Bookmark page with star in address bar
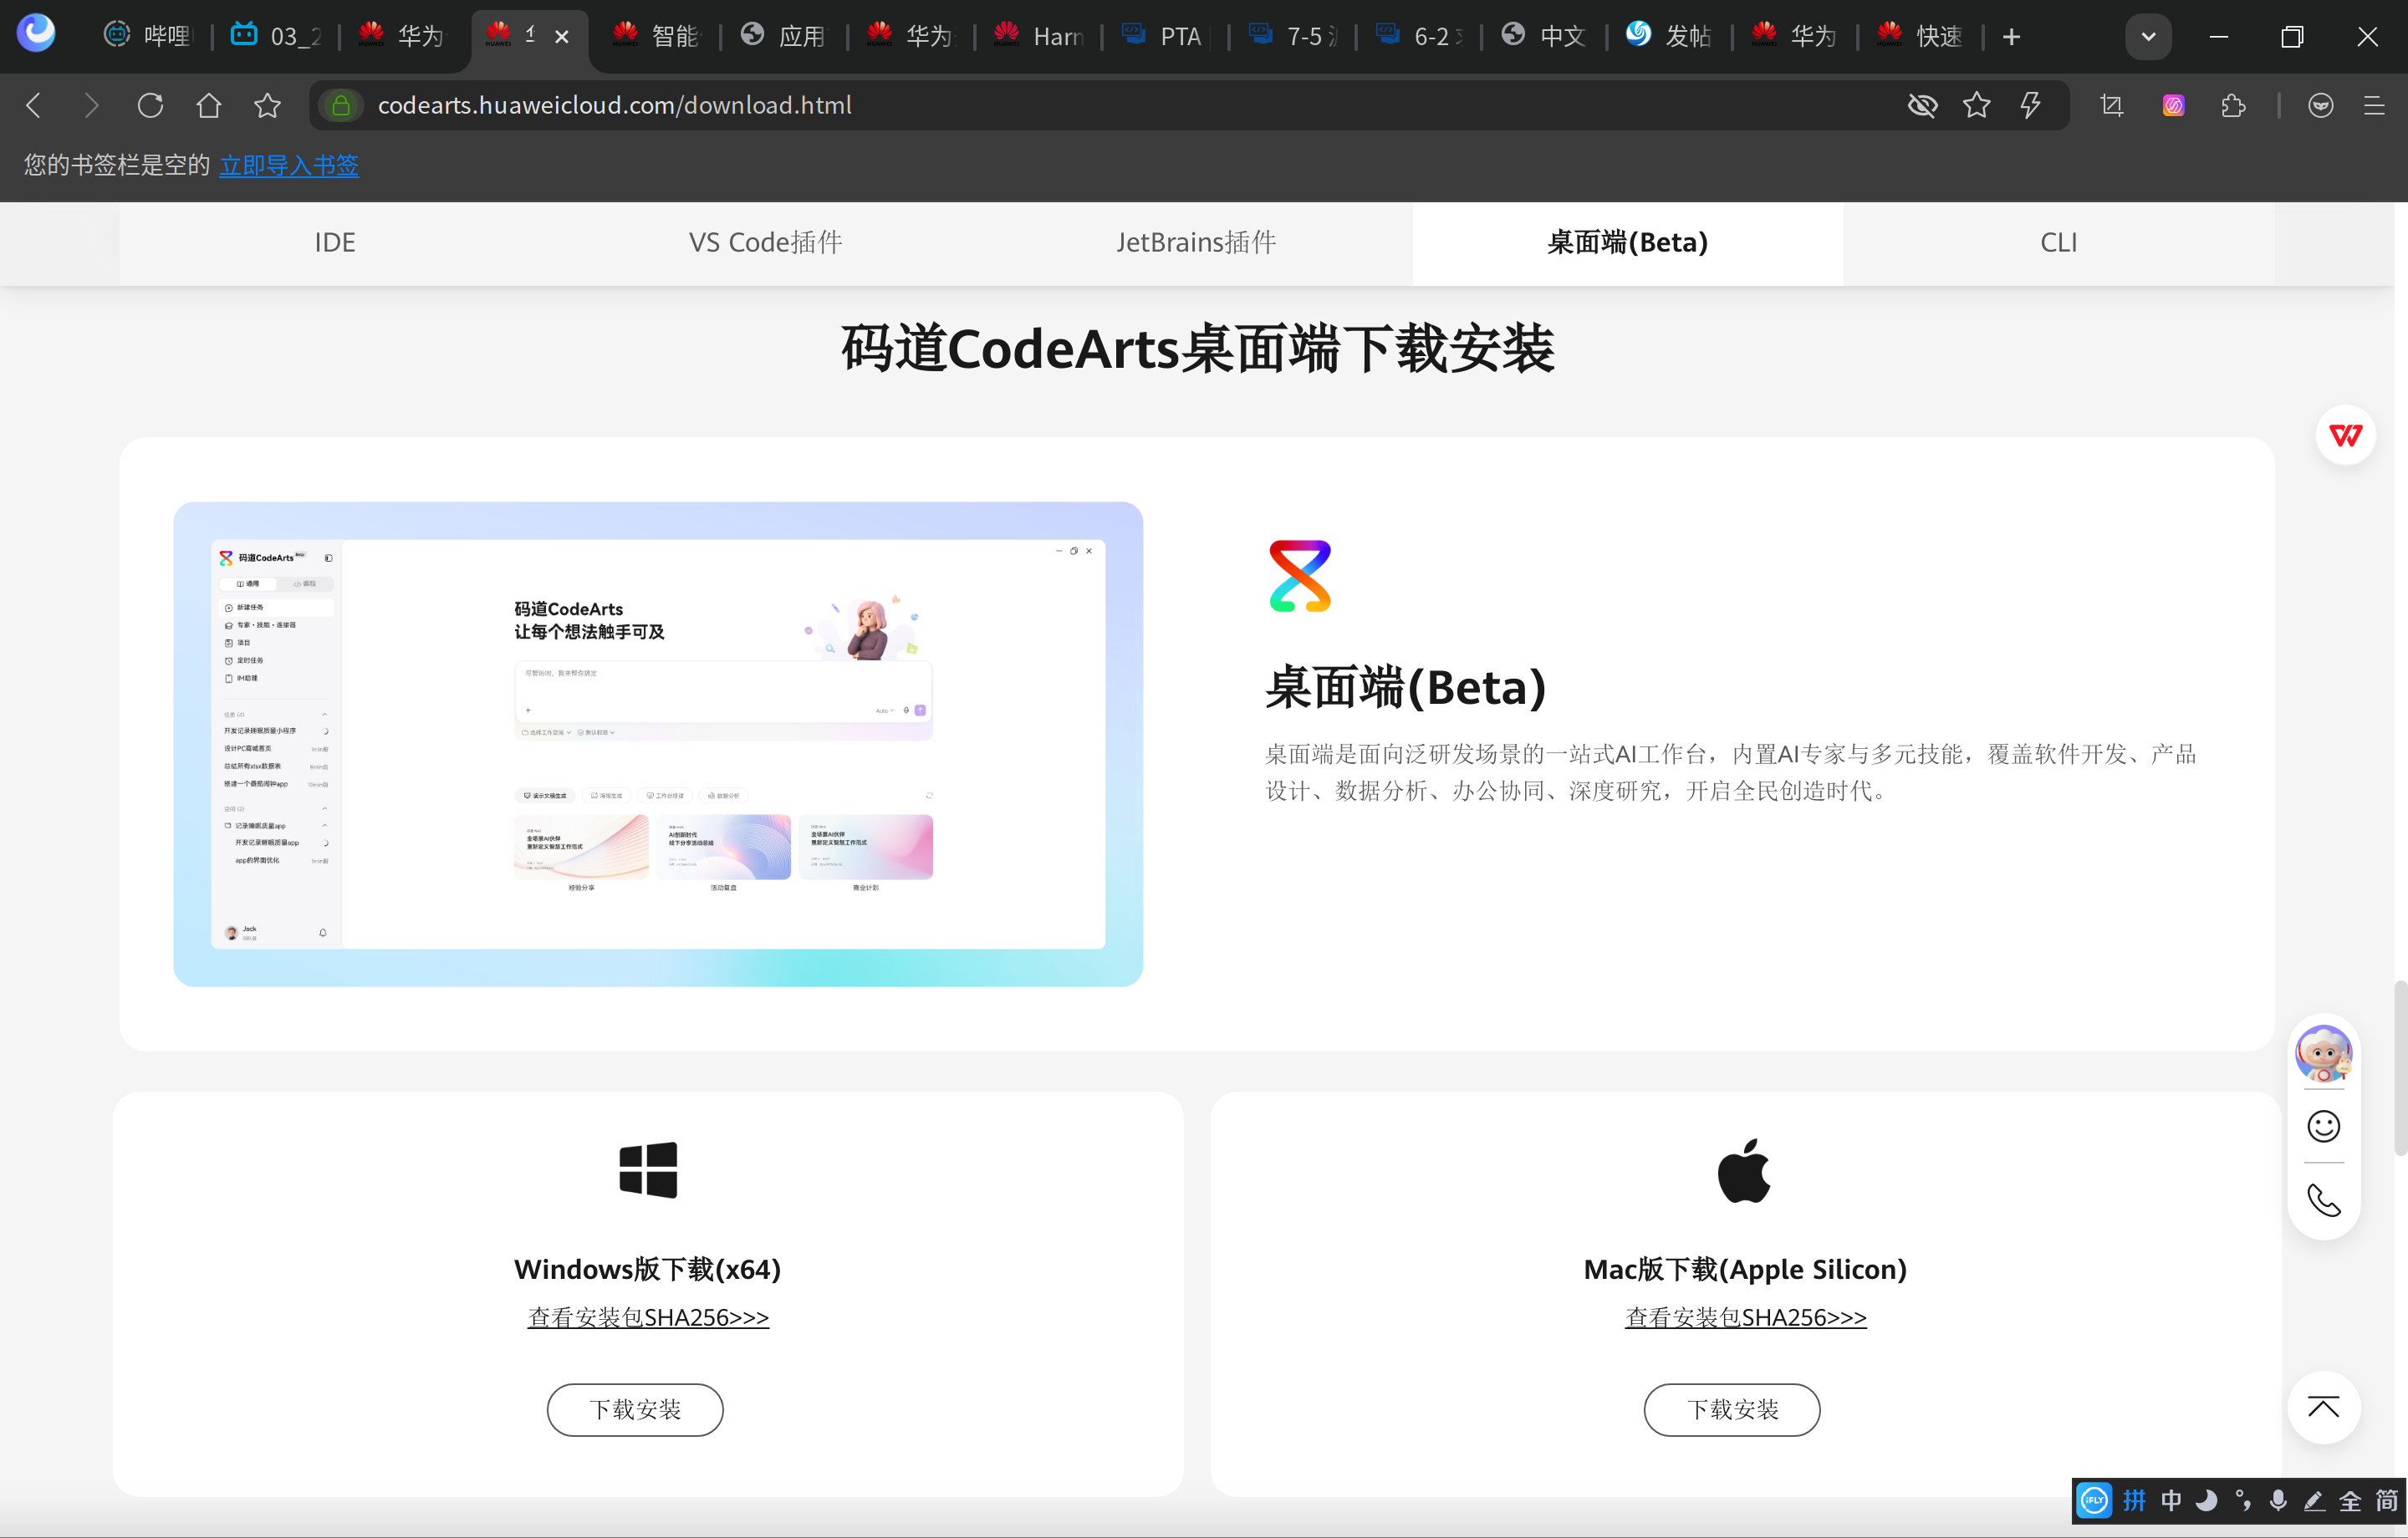The height and width of the screenshot is (1538, 2408). tap(1977, 105)
